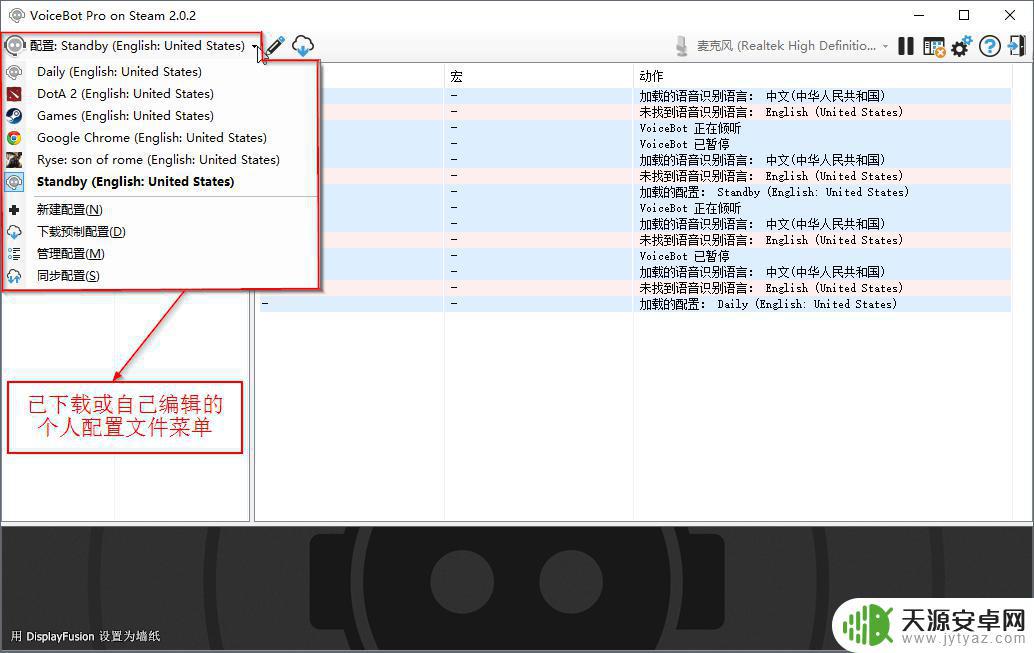Click the list icon beside 管理配置

coord(14,253)
